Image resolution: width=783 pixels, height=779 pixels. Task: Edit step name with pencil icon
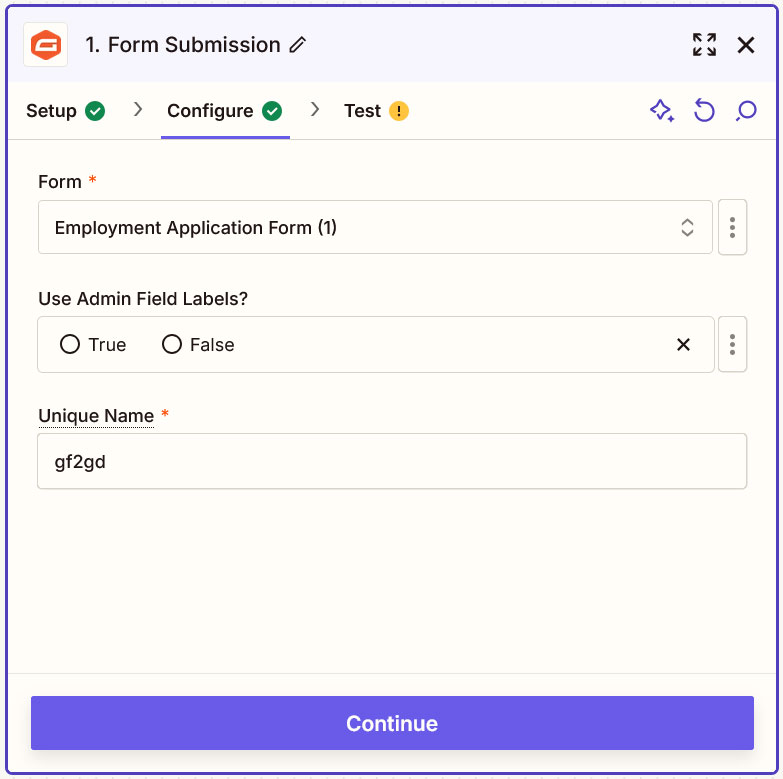[x=298, y=45]
